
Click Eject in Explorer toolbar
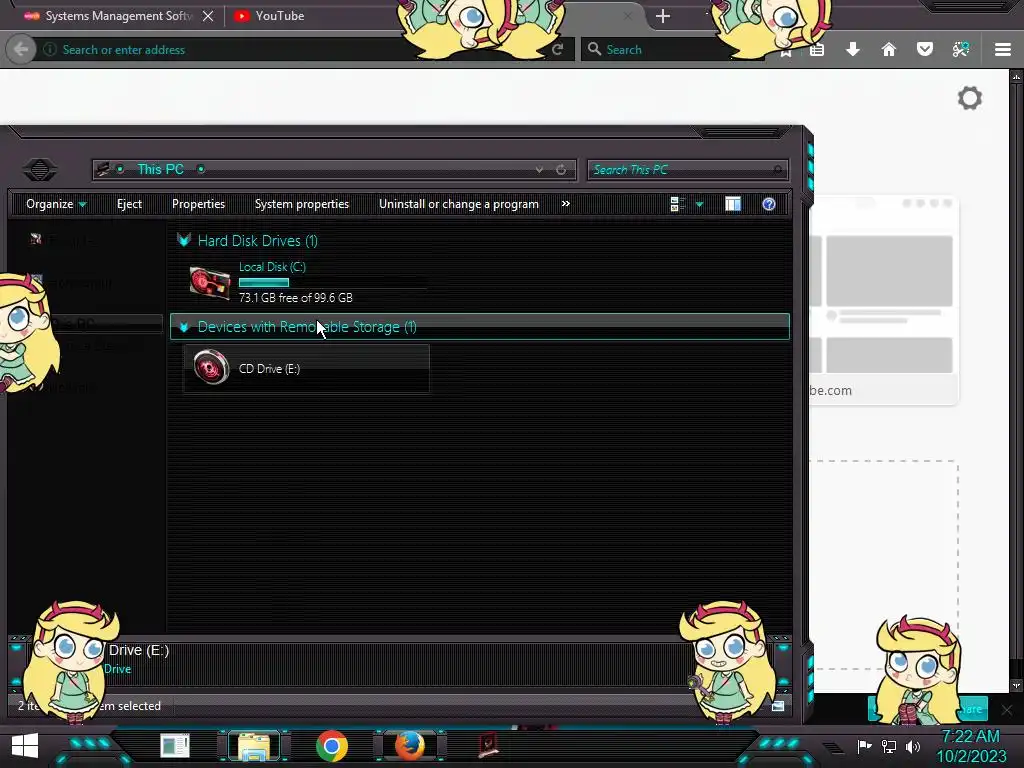(129, 204)
